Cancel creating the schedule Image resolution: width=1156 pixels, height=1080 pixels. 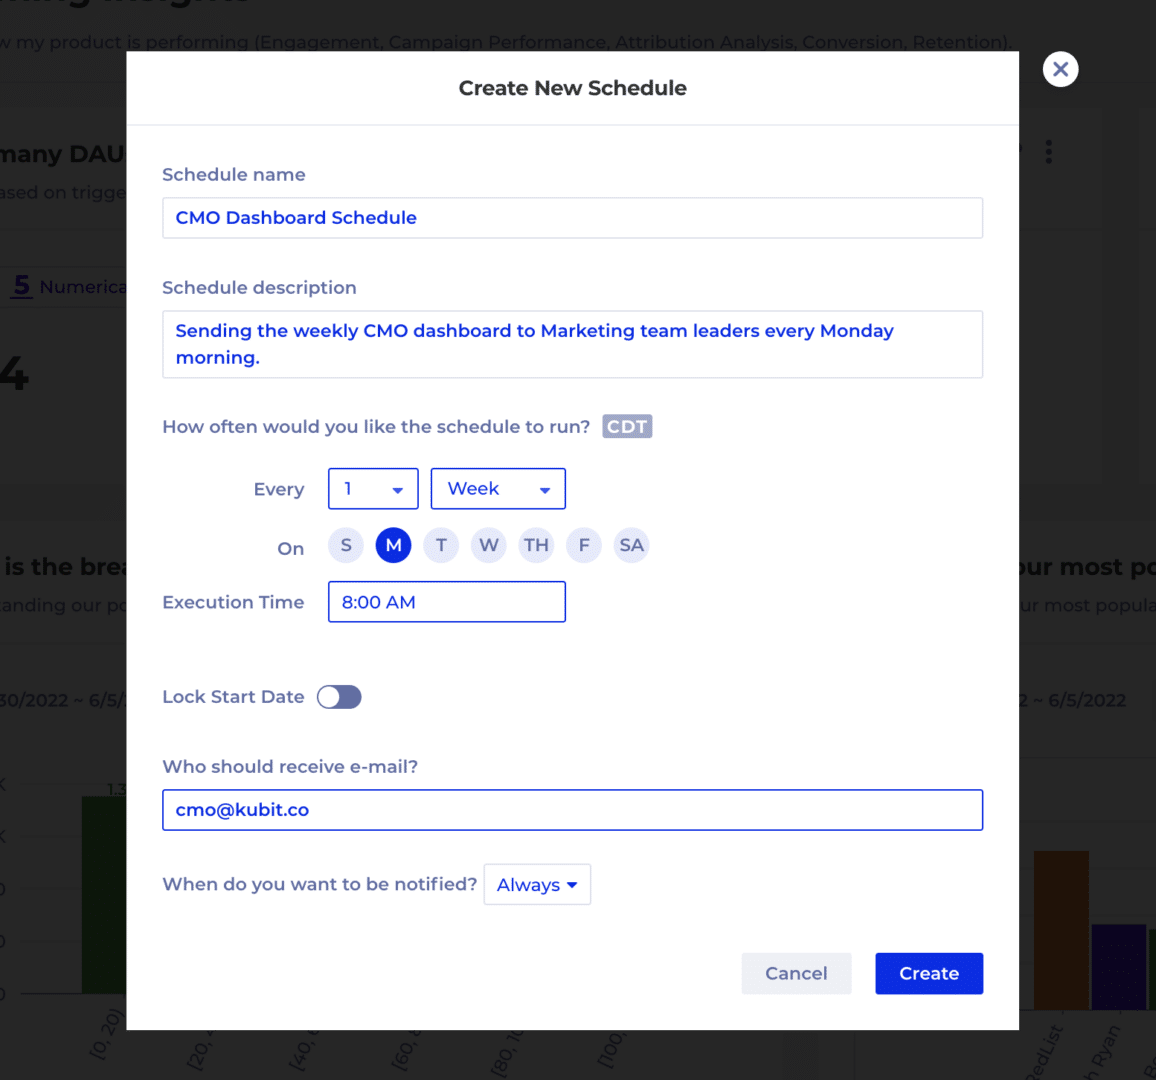click(x=796, y=973)
